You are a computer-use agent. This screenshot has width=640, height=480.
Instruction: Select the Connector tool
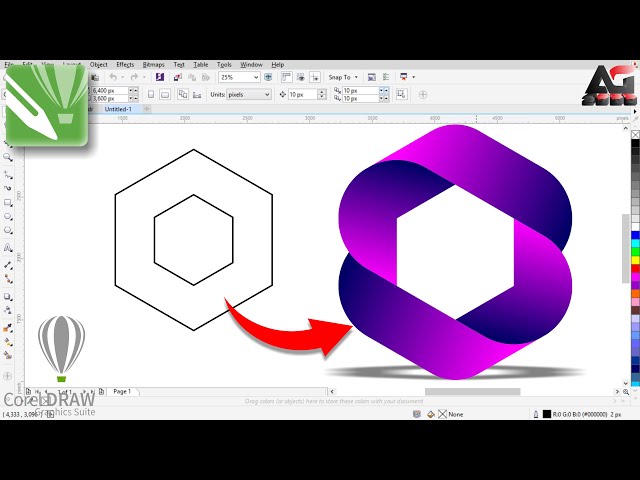pos(7,279)
